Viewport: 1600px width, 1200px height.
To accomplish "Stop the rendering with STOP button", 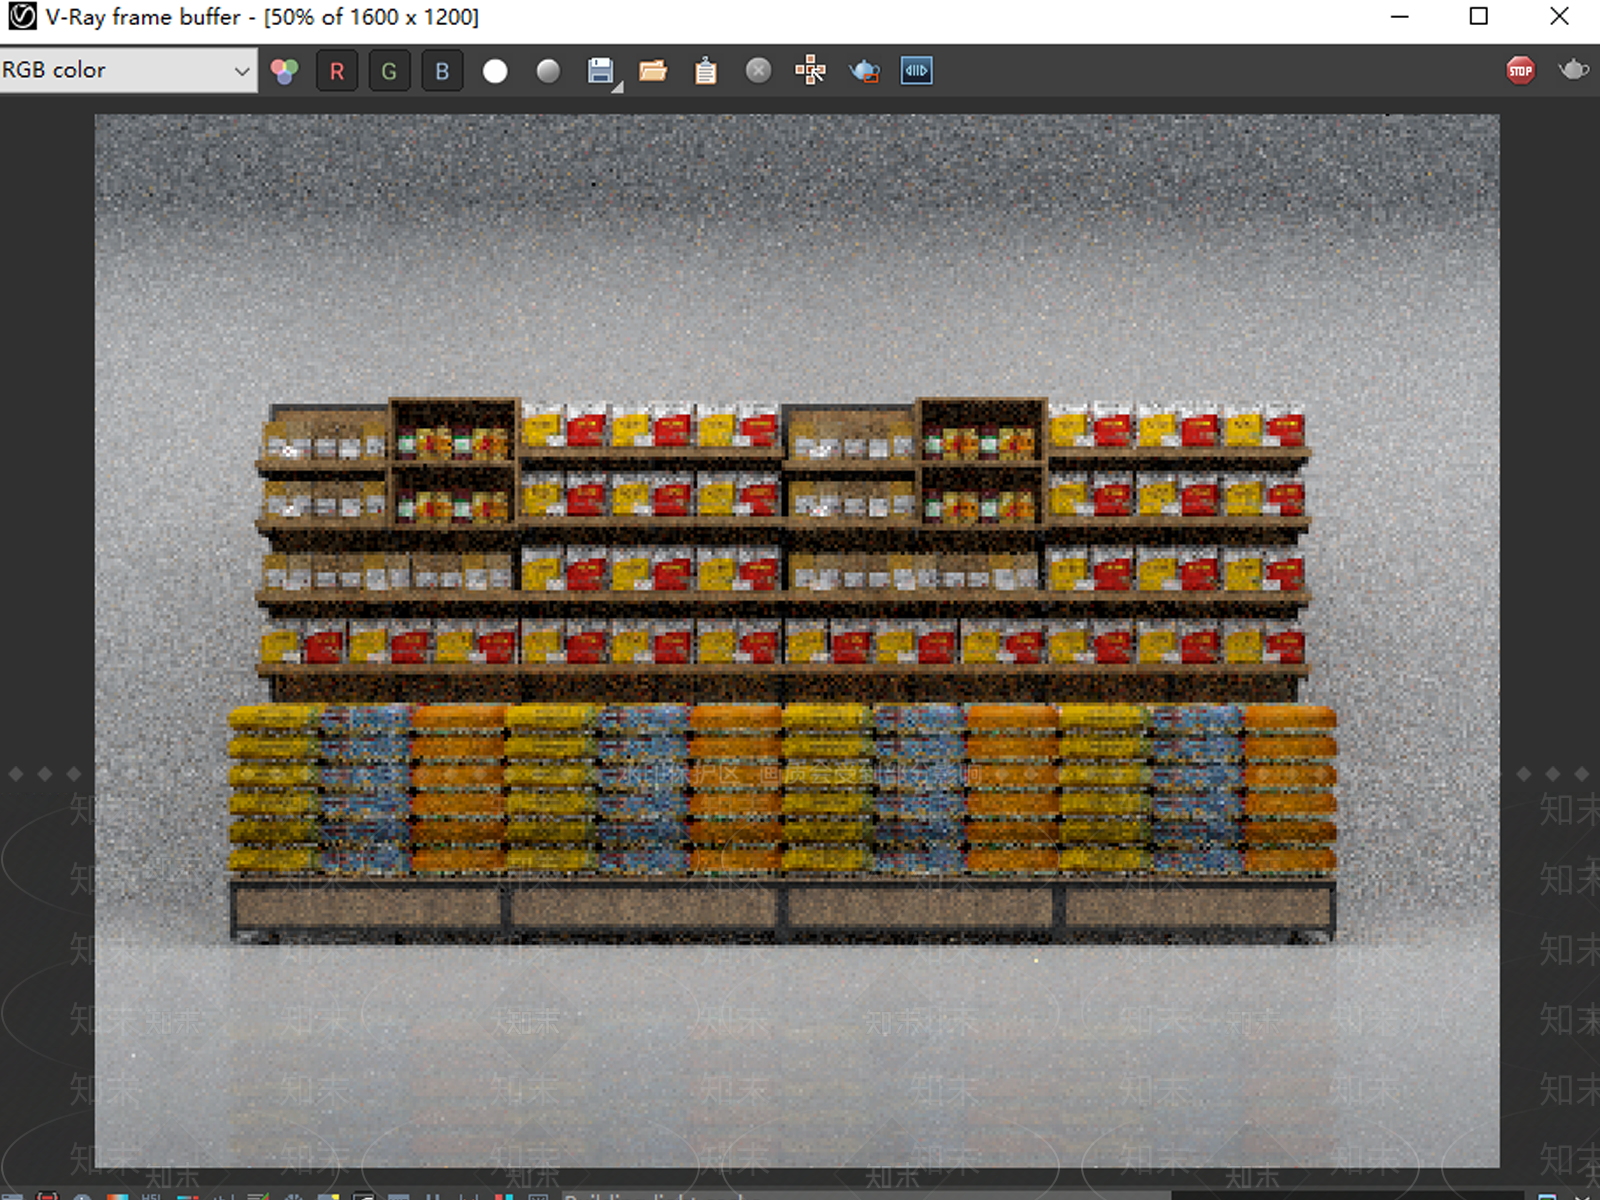I will click(x=1521, y=70).
